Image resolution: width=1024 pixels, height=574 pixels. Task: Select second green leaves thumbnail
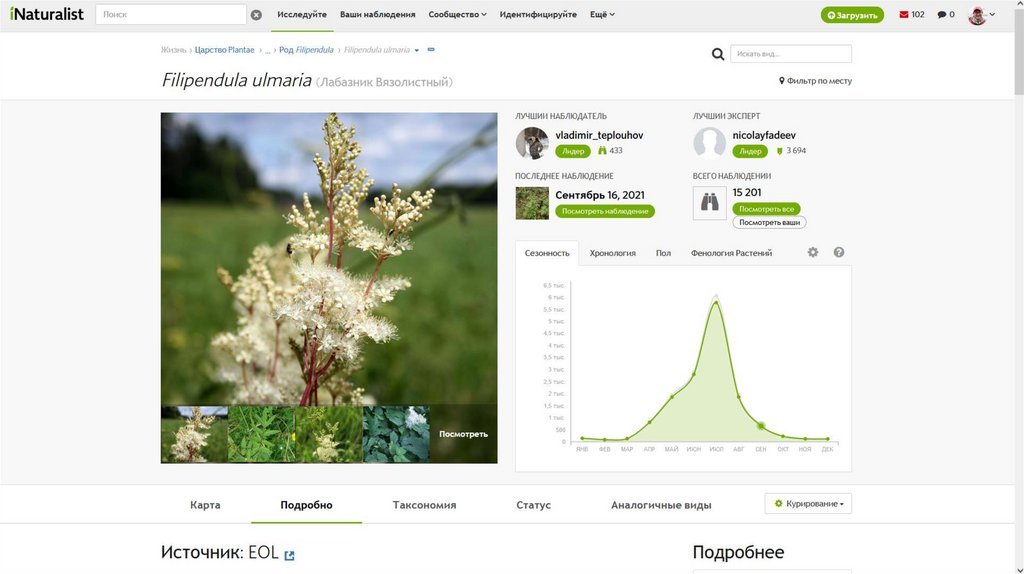(x=261, y=434)
